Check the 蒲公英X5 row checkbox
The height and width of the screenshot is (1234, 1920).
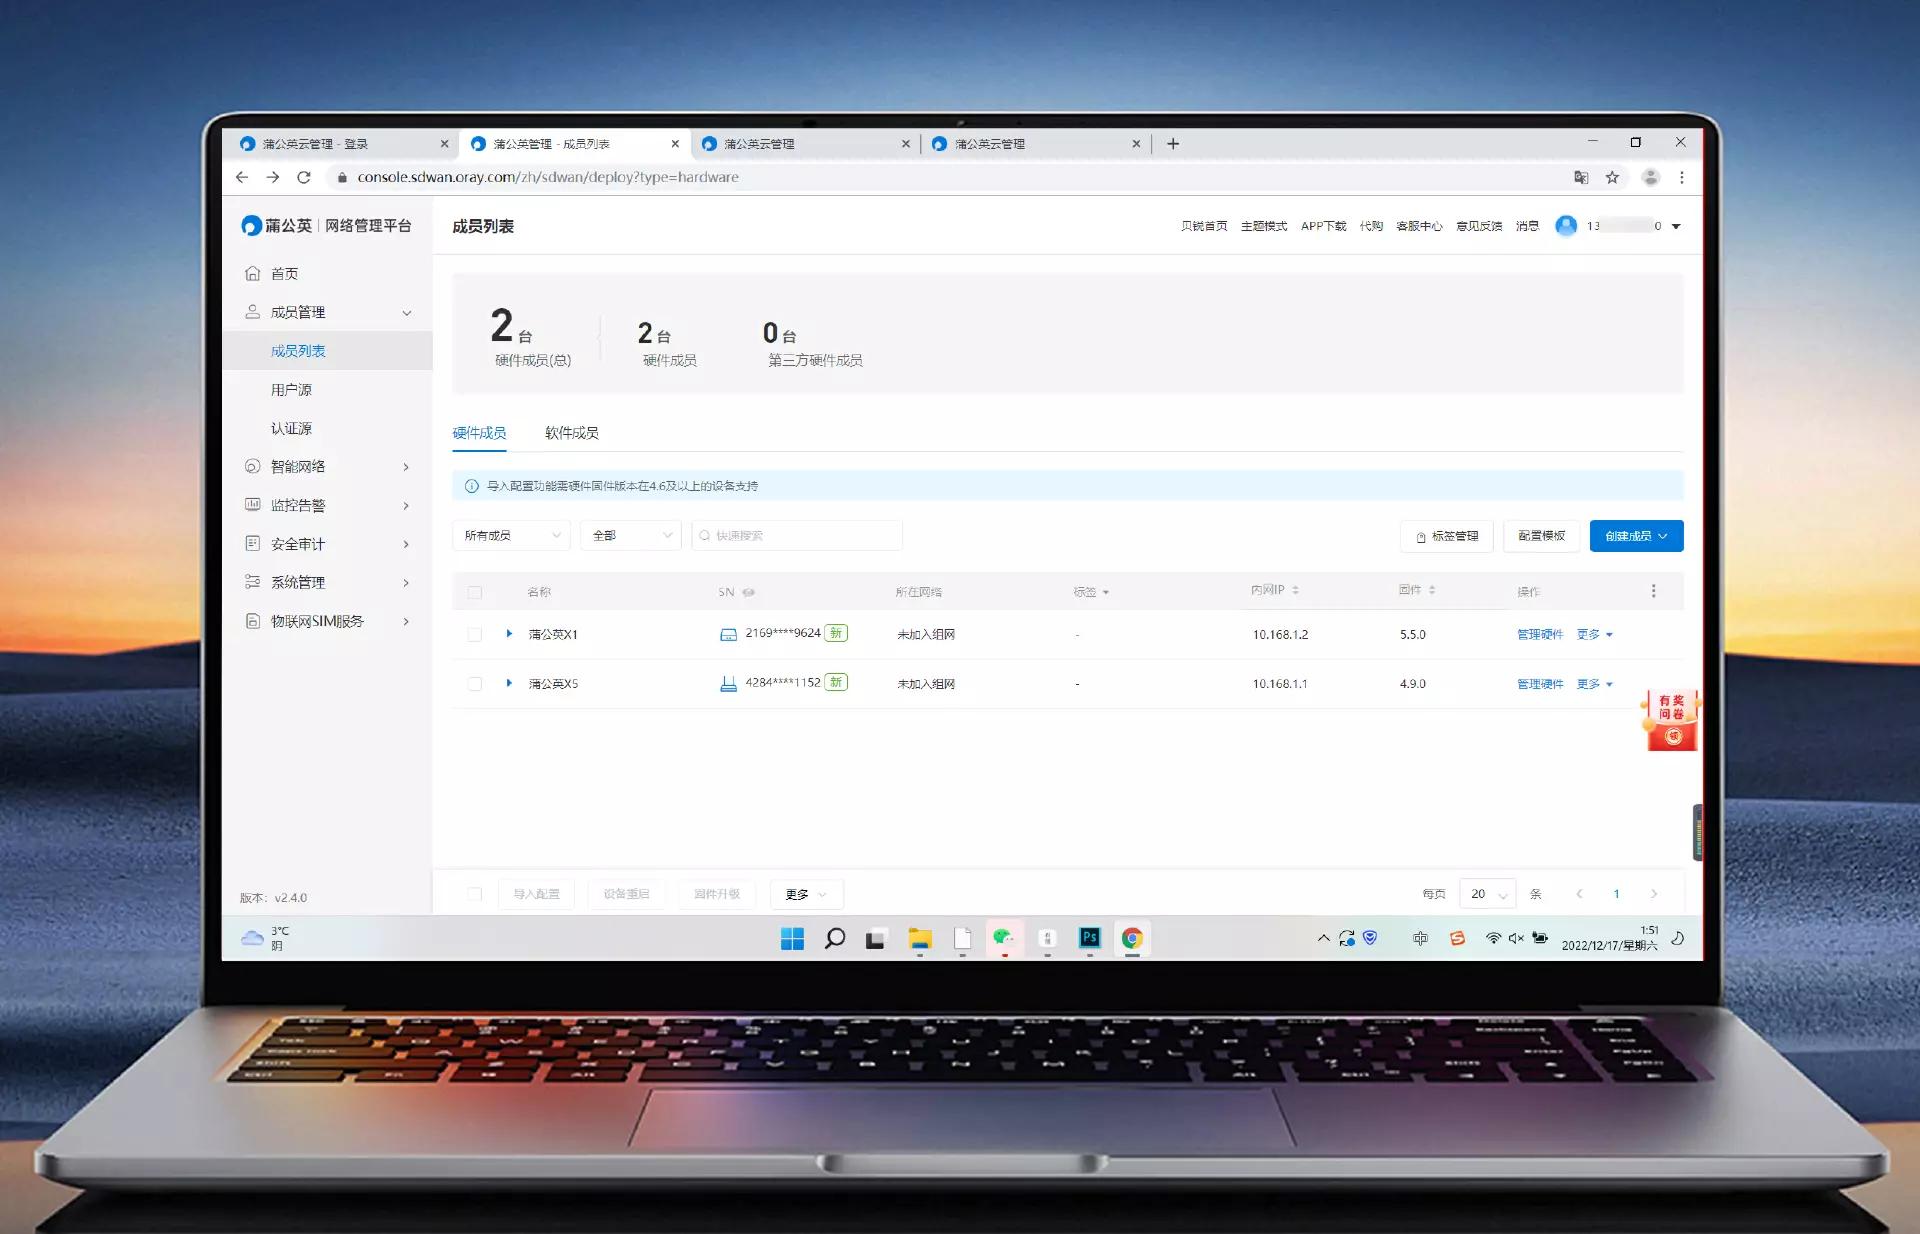(475, 684)
